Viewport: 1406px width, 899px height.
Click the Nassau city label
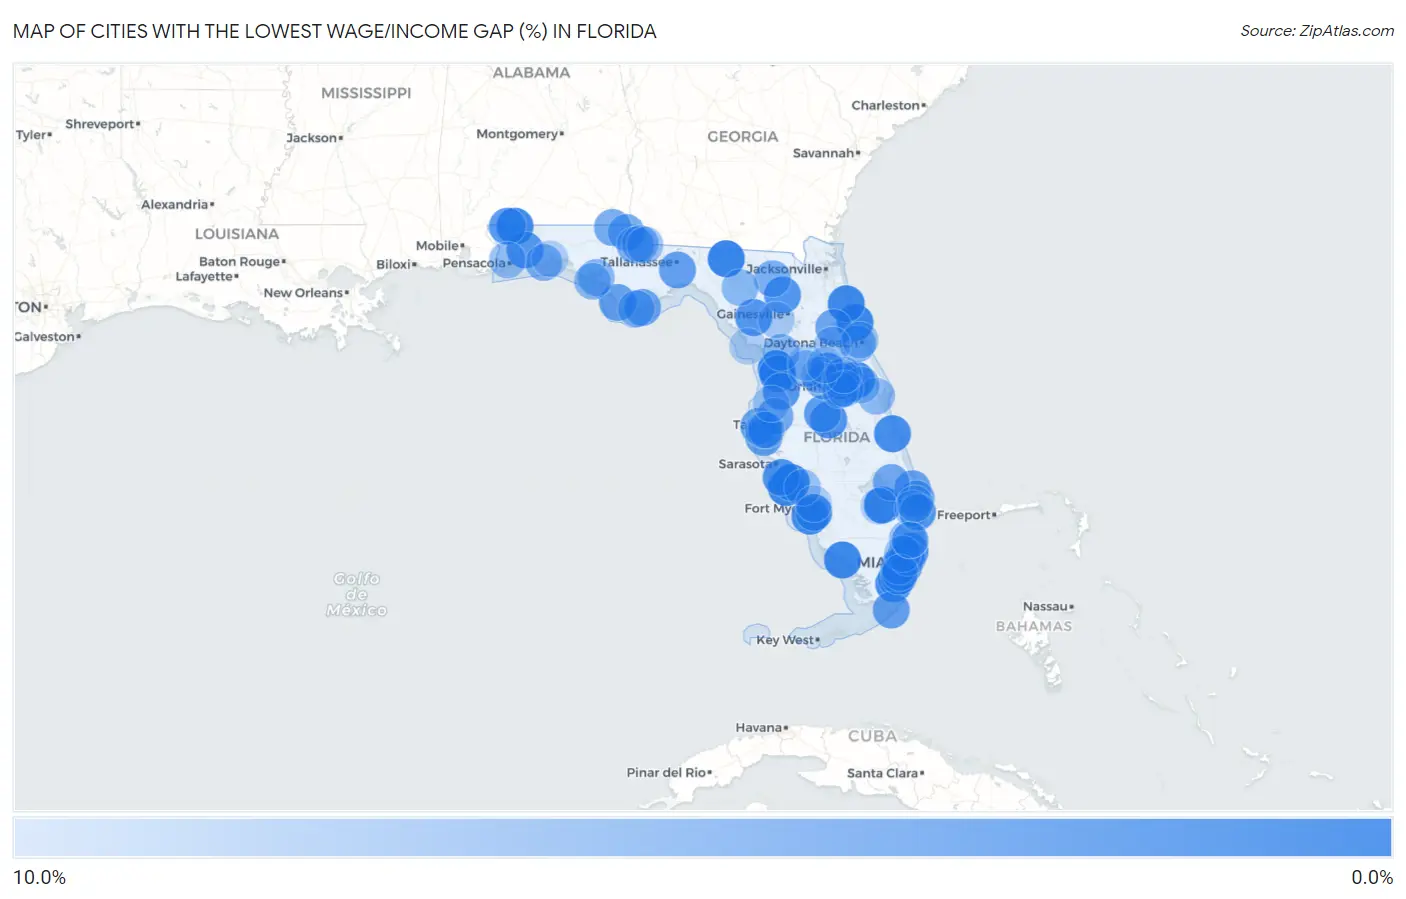coord(1048,607)
